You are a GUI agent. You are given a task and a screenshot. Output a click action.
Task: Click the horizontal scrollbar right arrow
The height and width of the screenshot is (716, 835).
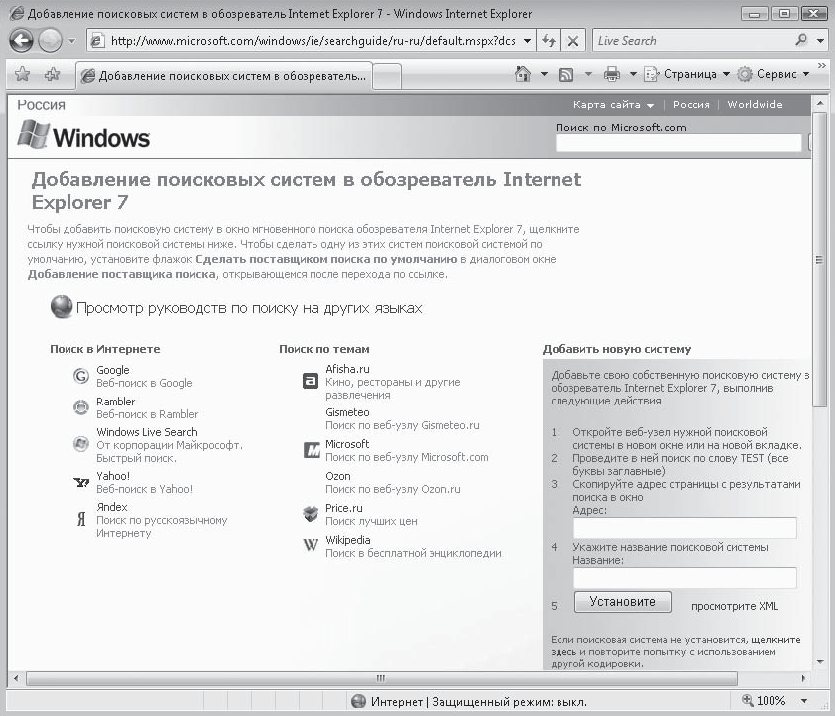[803, 678]
